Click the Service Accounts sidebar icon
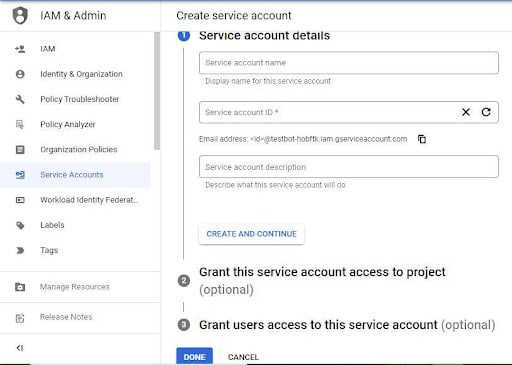512x365 pixels. coord(20,175)
